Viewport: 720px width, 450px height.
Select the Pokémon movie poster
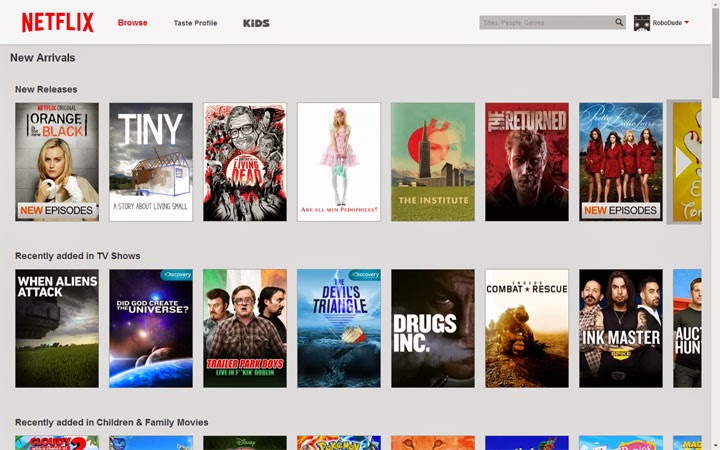339,443
